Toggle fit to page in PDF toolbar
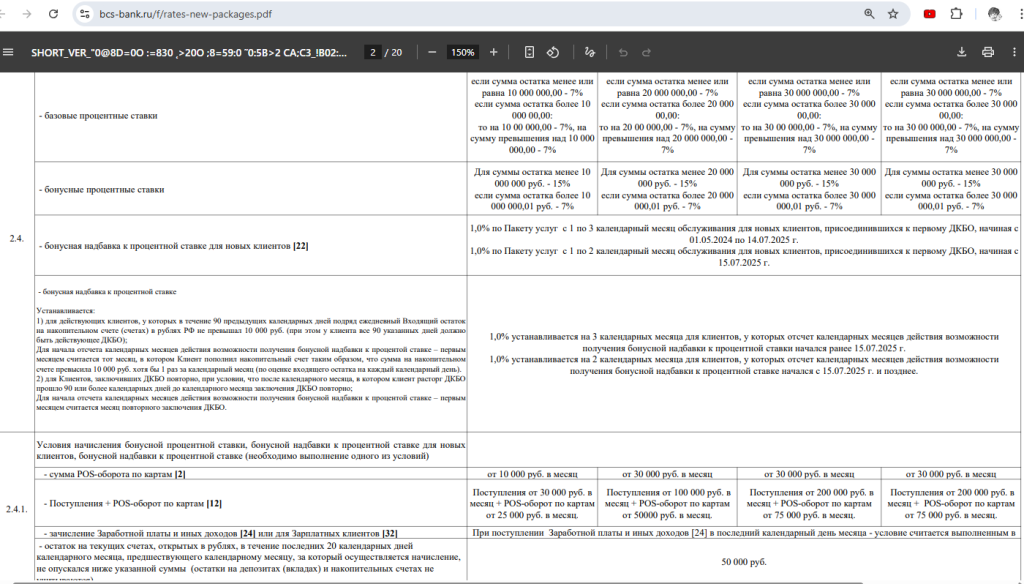Screen dimensions: 1024x584 point(530,52)
